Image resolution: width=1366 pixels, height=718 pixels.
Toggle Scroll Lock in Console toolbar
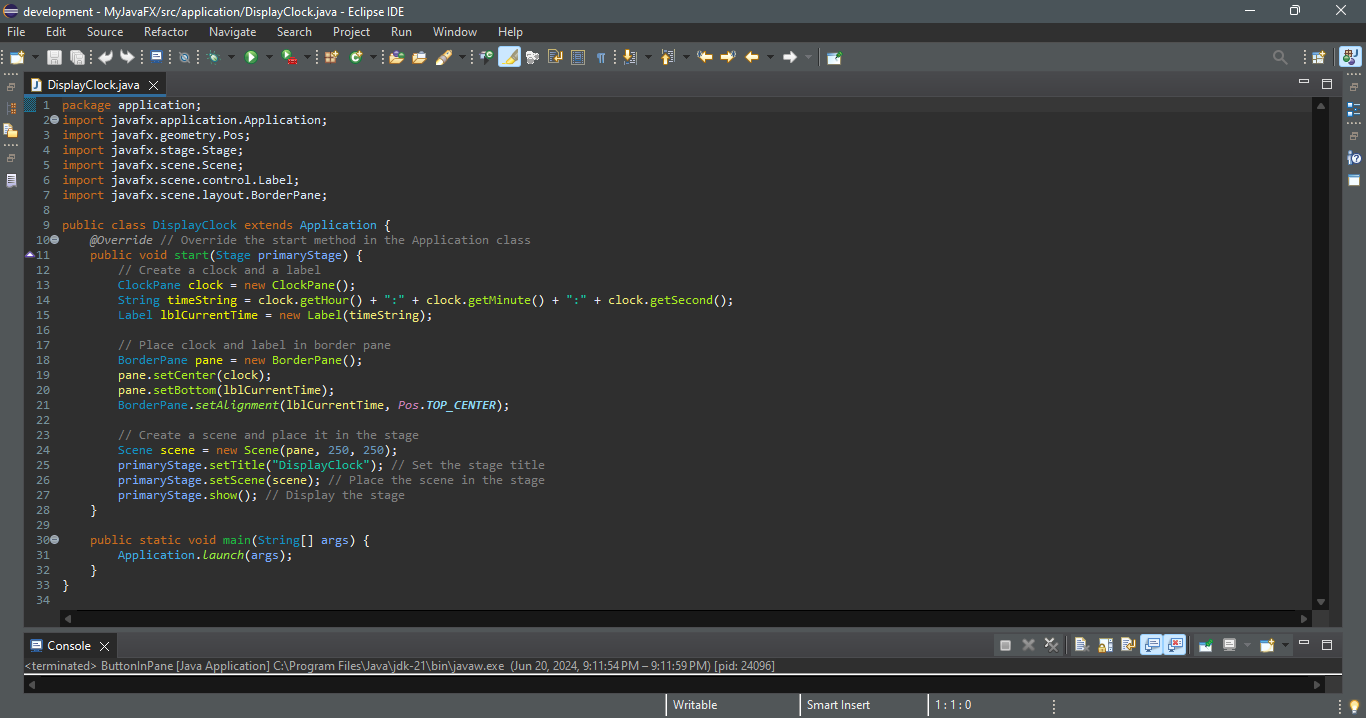click(x=1105, y=645)
